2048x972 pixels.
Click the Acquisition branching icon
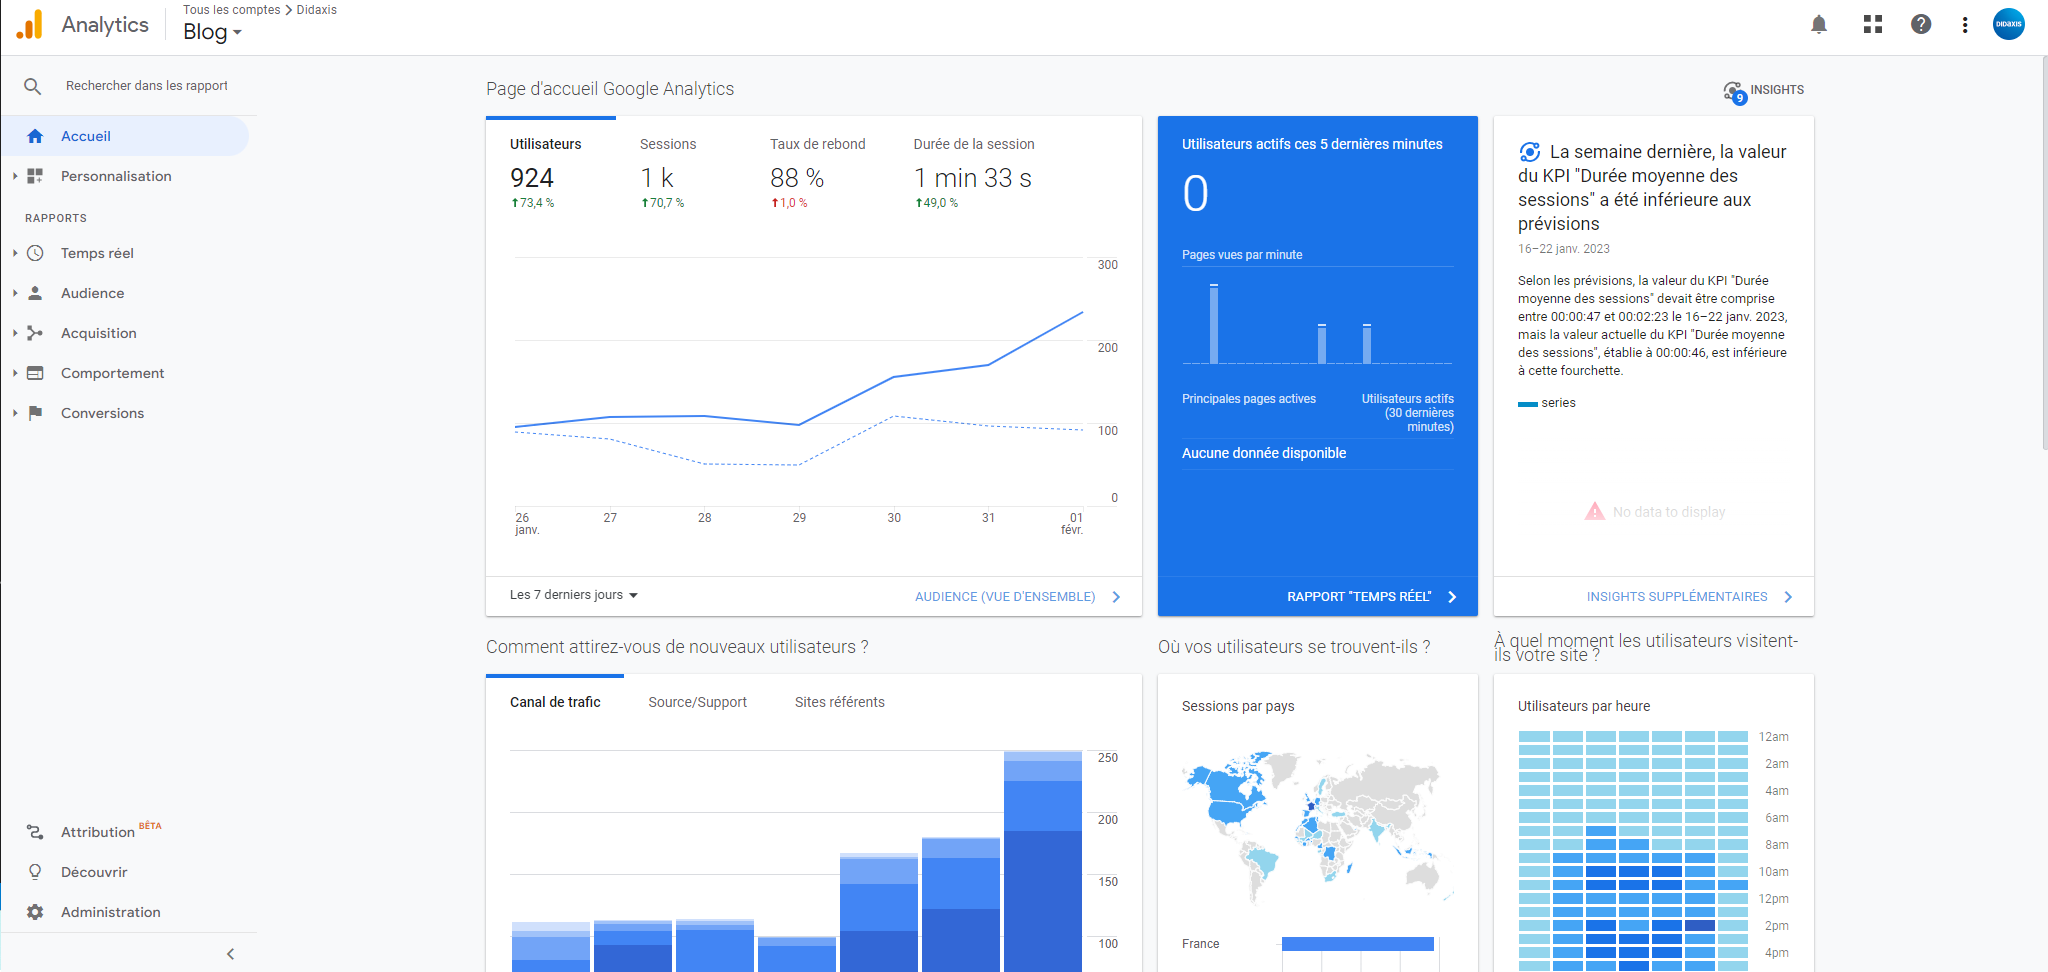[x=35, y=333]
